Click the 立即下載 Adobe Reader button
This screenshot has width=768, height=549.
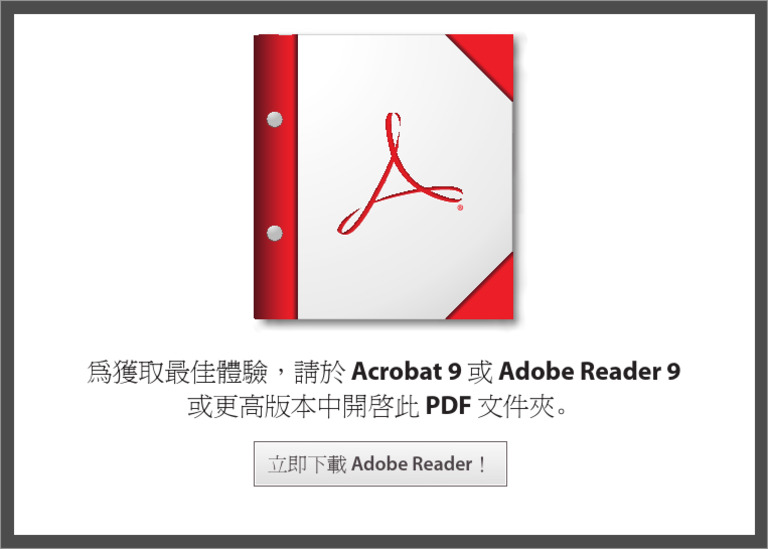[380, 464]
